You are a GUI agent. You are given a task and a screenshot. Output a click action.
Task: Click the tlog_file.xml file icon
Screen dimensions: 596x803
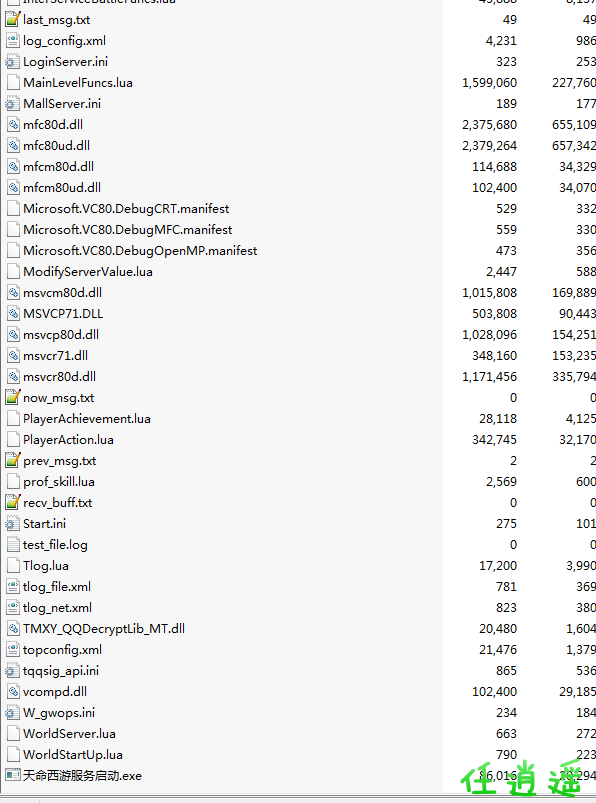[13, 586]
